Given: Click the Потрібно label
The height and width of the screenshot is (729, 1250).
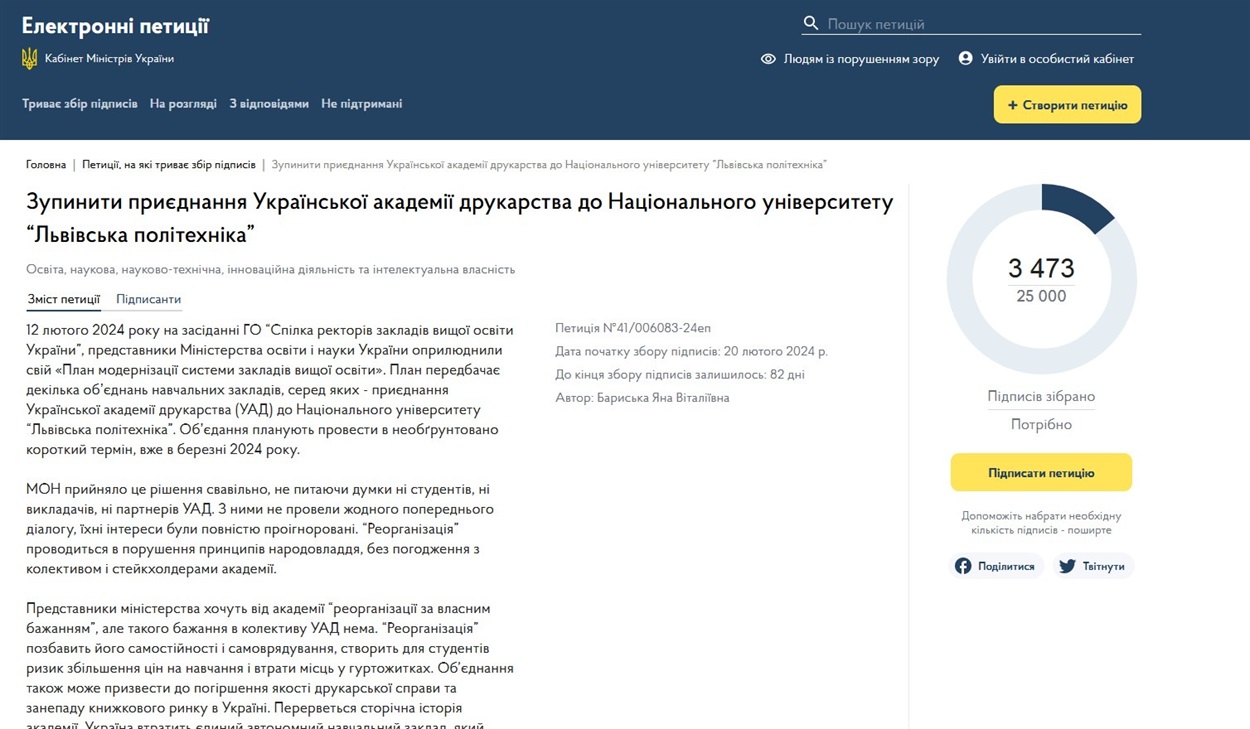Looking at the screenshot, I should [x=1041, y=425].
